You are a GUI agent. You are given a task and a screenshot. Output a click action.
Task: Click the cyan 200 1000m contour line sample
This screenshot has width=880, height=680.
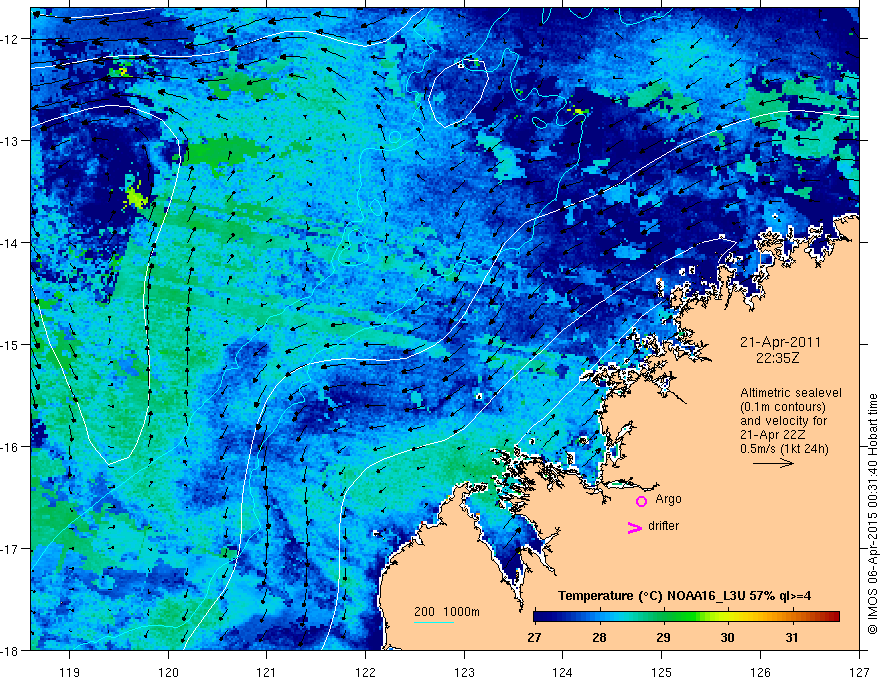point(434,622)
